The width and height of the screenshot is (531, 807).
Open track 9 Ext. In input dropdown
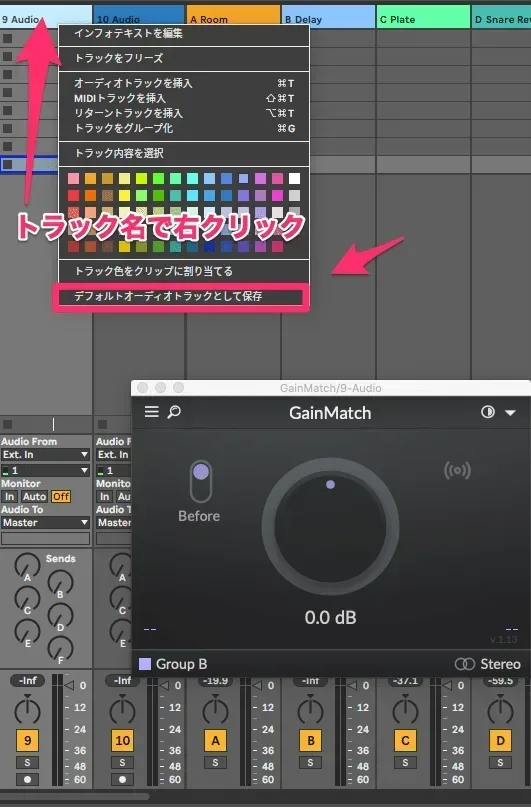tap(45, 455)
